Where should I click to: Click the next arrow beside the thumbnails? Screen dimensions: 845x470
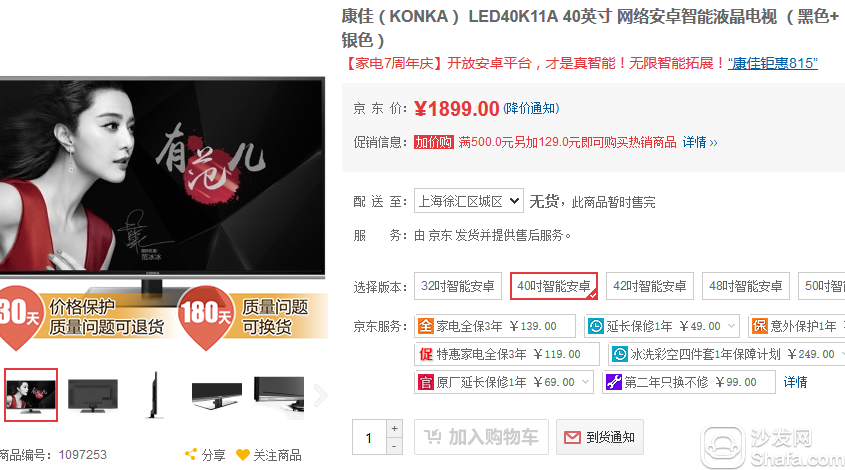[x=321, y=395]
